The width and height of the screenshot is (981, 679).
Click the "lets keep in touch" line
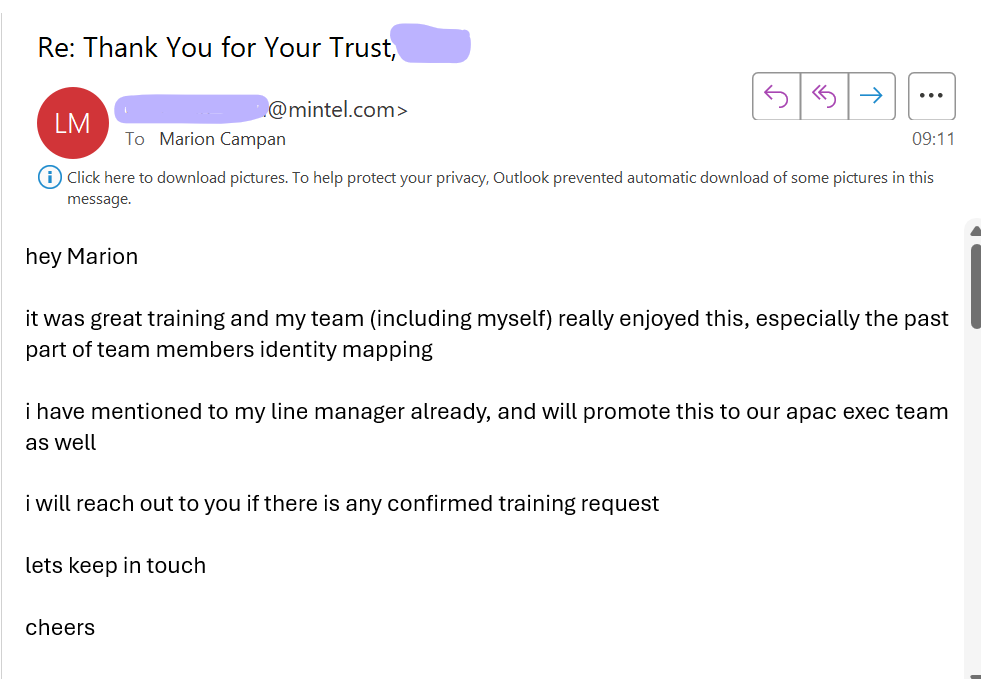(115, 565)
